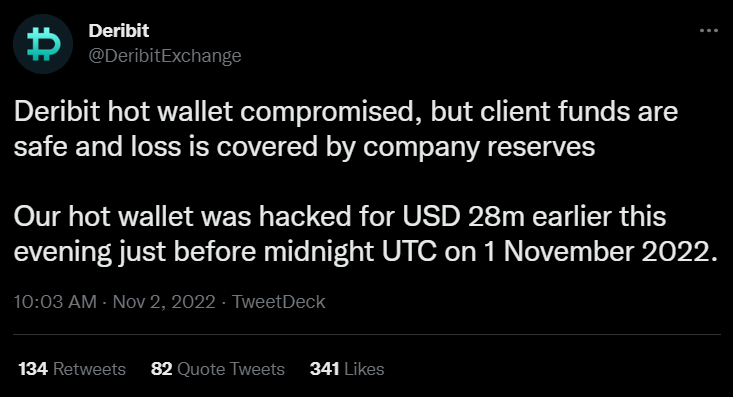
Task: Open the Deribit display name link
Action: 119,31
